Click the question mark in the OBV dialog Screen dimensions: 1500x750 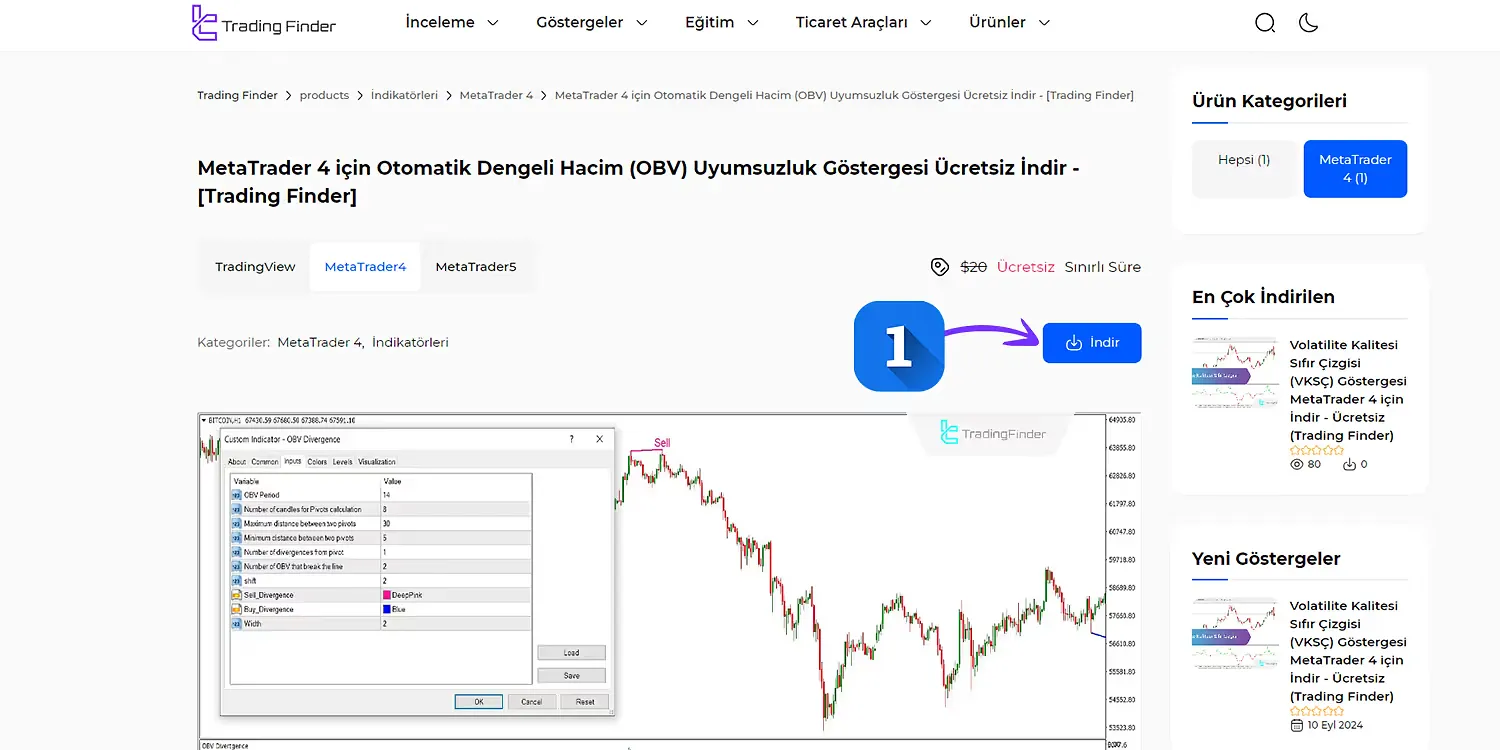coord(571,439)
